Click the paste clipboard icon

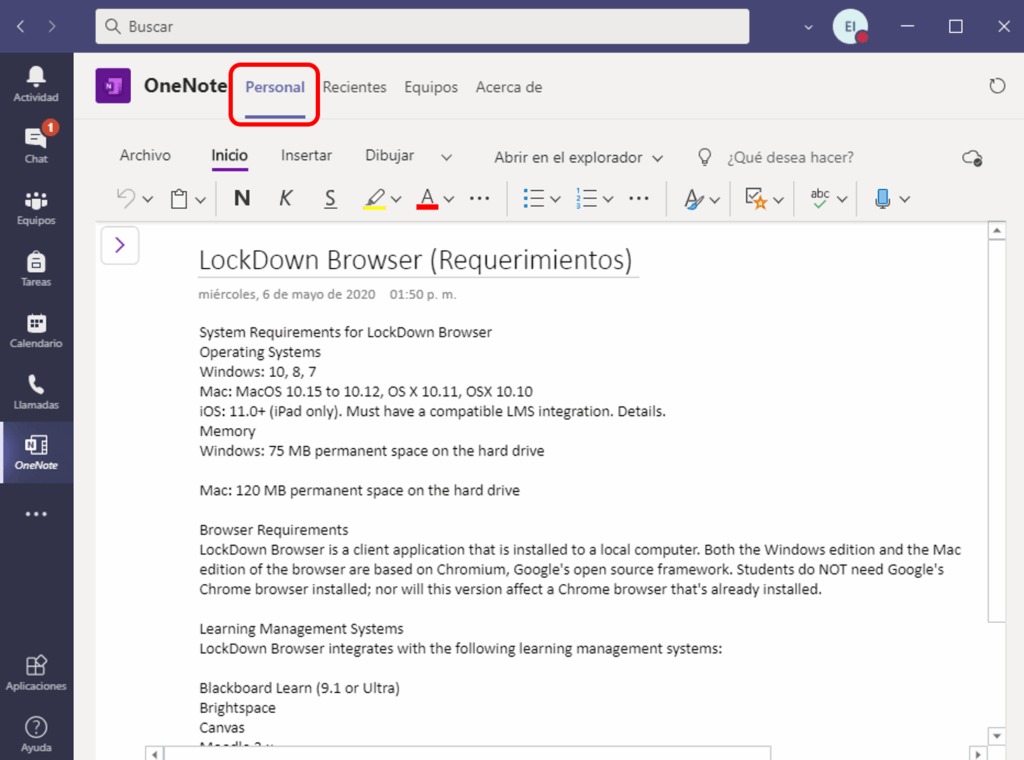[179, 199]
